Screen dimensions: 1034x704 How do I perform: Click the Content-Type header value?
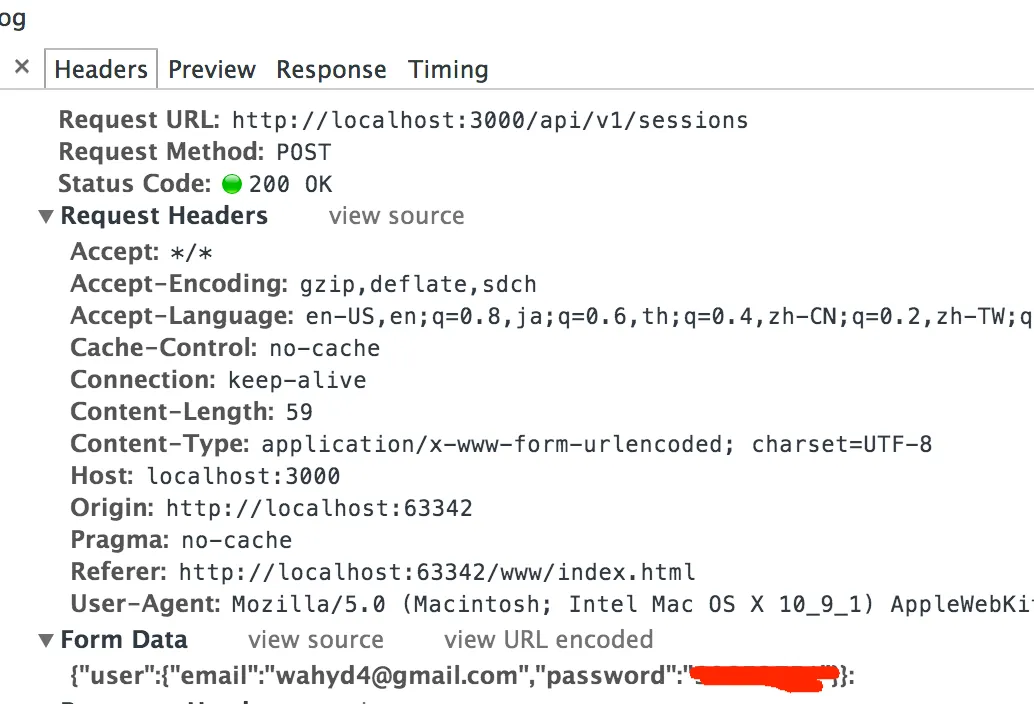pyautogui.click(x=596, y=444)
